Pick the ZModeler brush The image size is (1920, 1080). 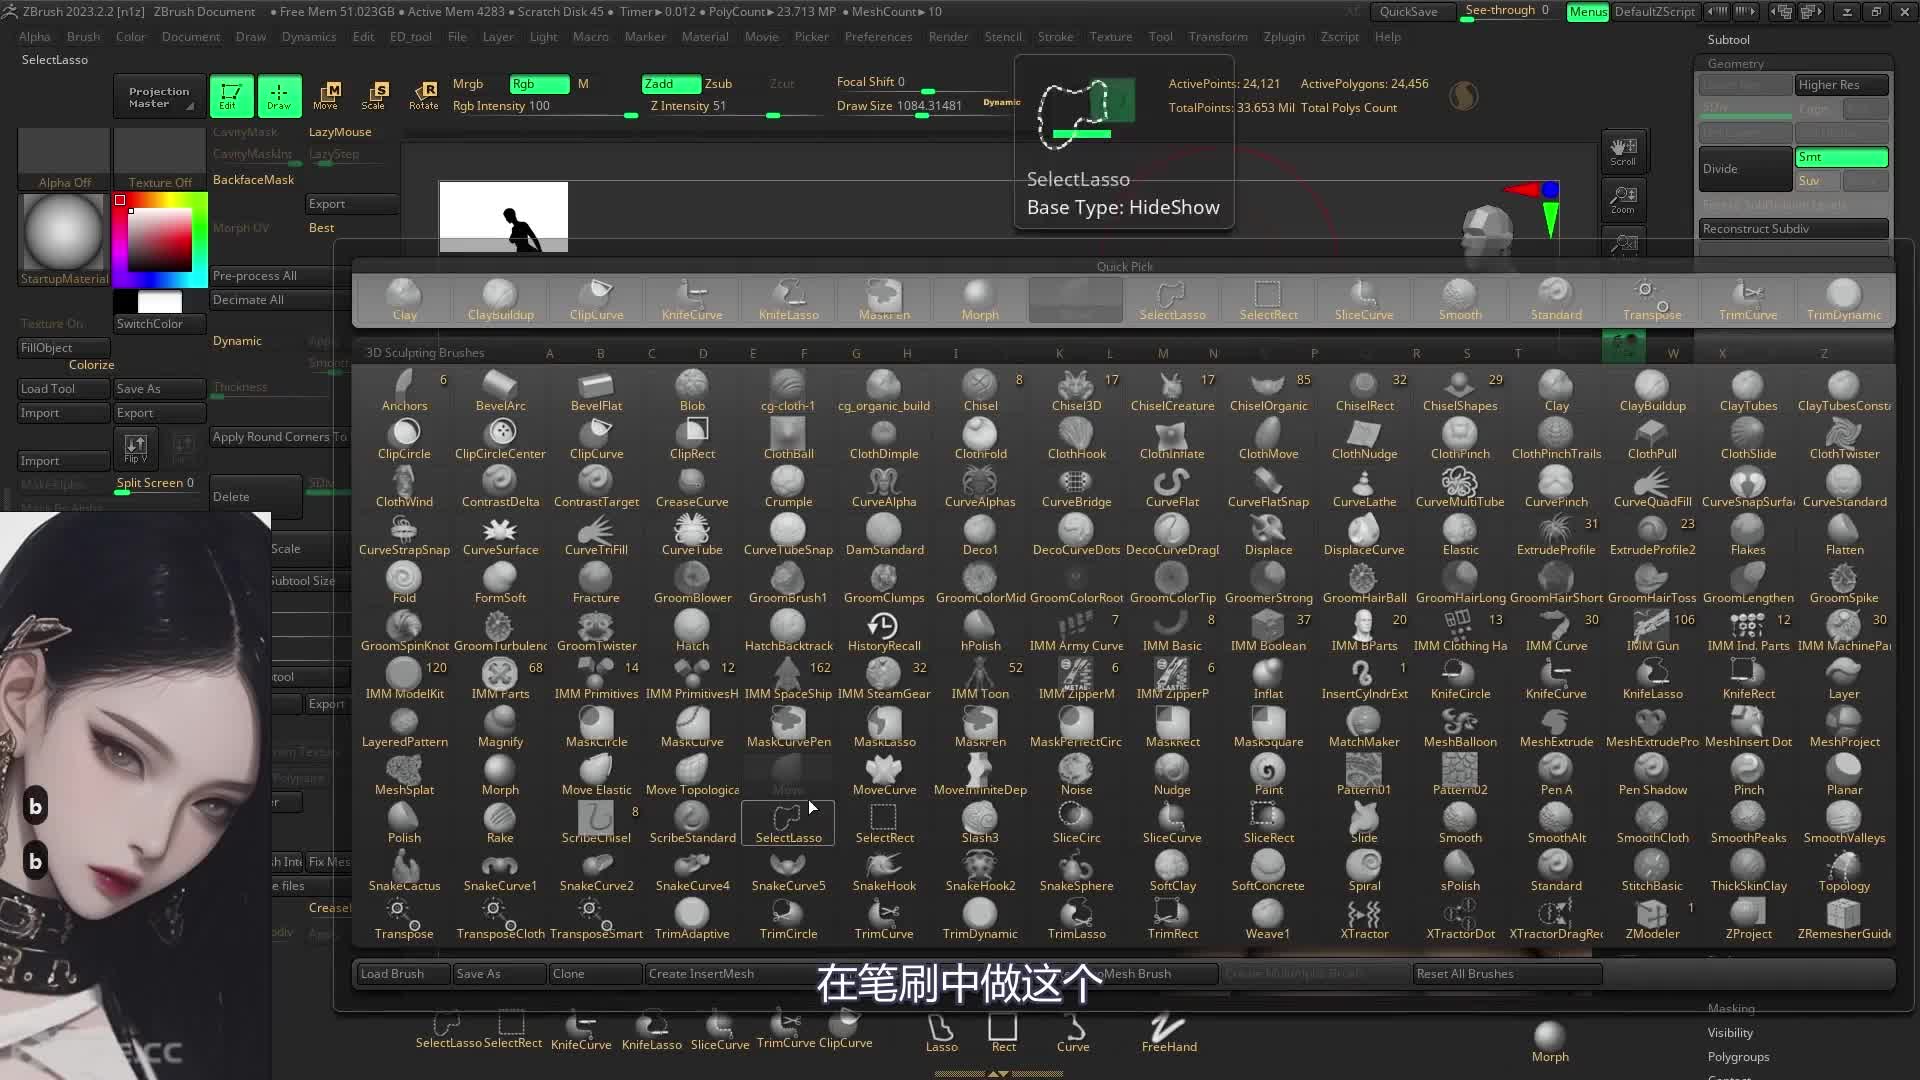[x=1651, y=919]
